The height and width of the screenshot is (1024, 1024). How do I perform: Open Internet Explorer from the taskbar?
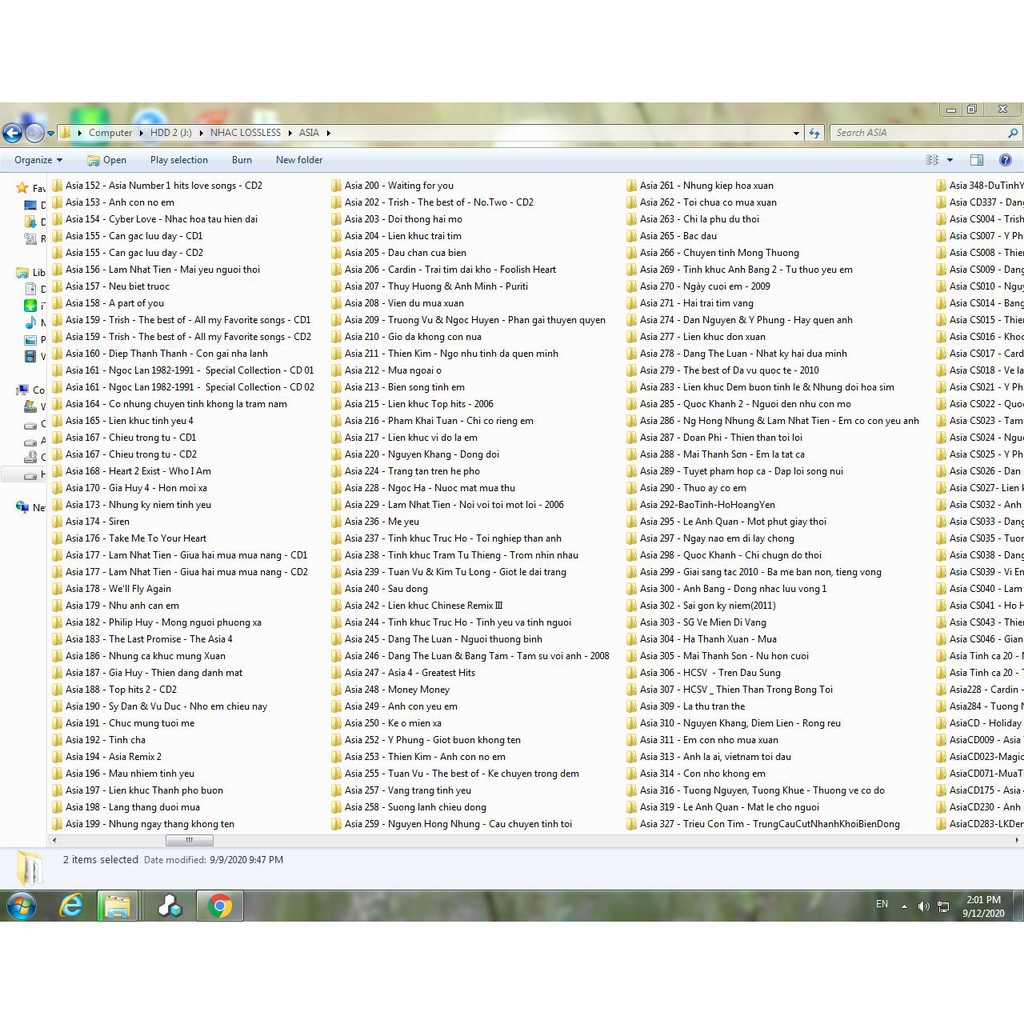pyautogui.click(x=71, y=906)
